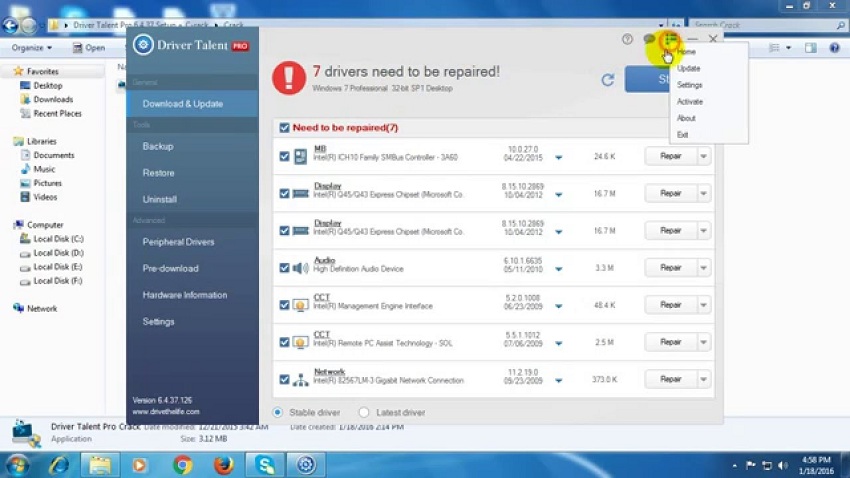
Task: Choose Update from the dropdown menu
Action: point(688,68)
